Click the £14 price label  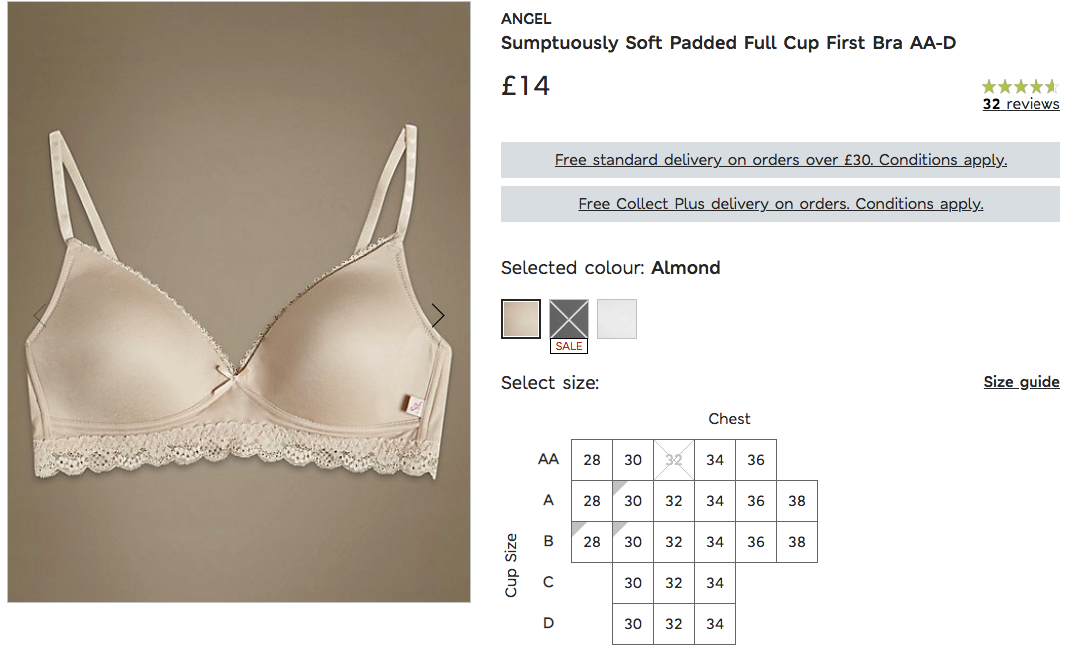coord(525,86)
